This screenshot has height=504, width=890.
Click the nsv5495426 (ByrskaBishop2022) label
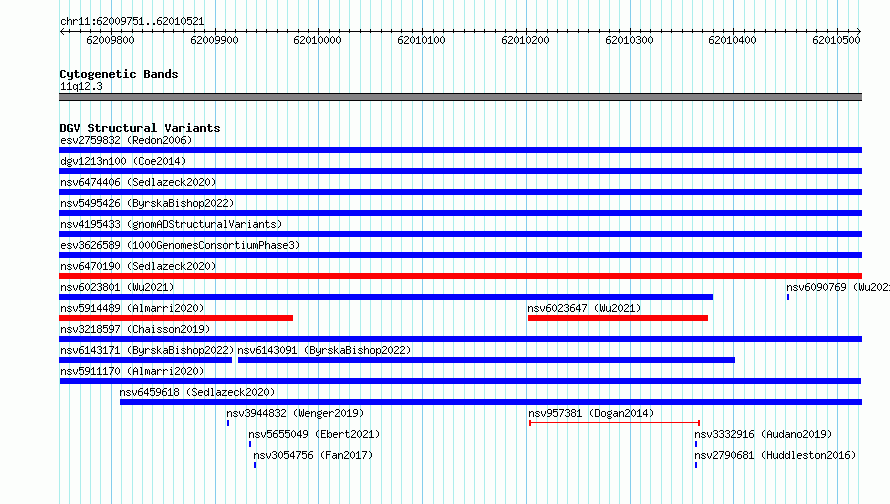coord(147,203)
